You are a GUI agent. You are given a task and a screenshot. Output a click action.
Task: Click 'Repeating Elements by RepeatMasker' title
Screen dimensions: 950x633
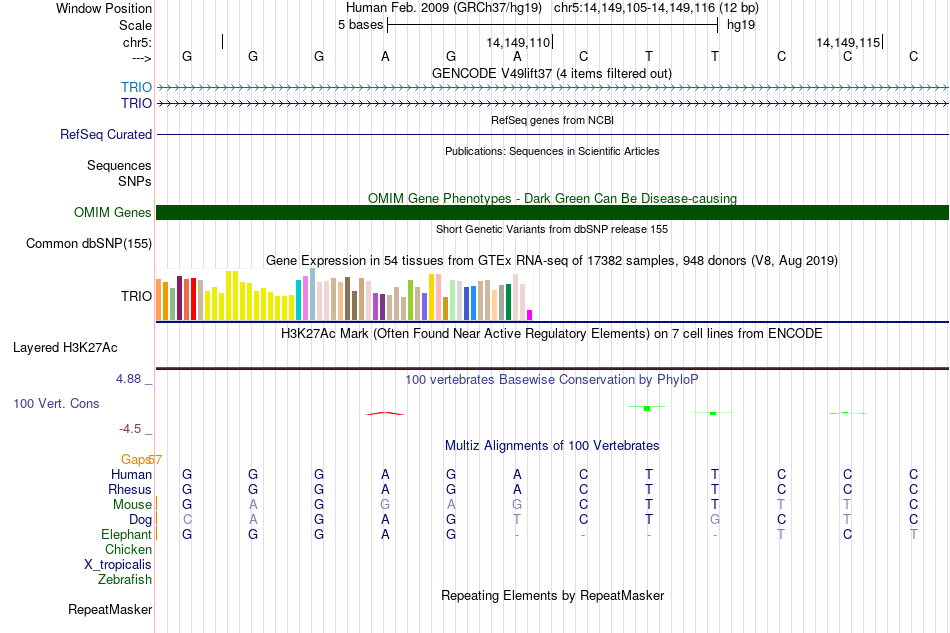tap(552, 595)
